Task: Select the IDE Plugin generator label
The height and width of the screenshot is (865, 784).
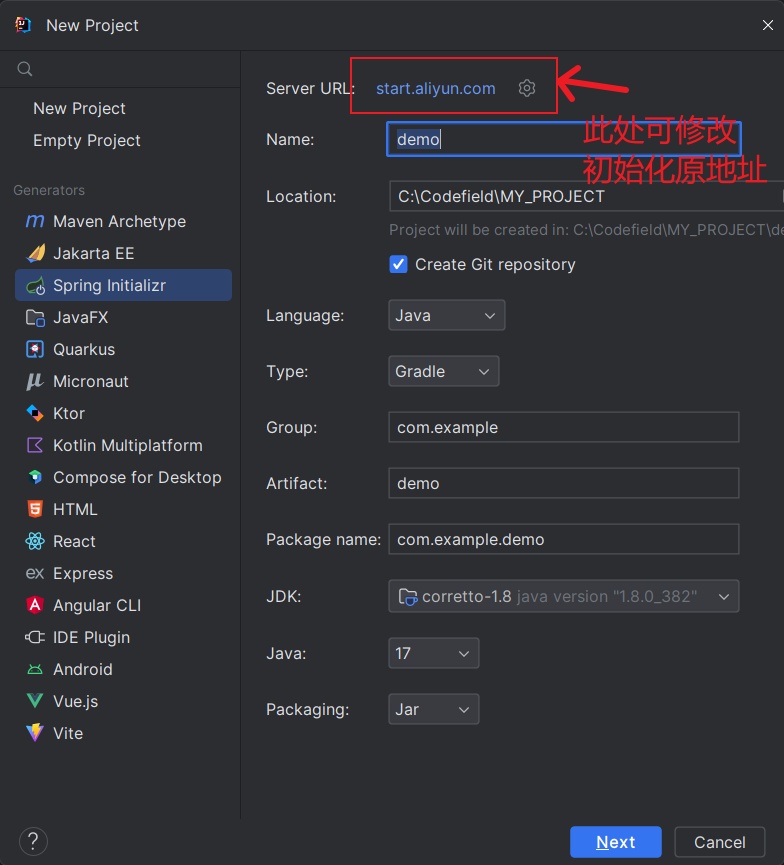Action: pos(92,637)
